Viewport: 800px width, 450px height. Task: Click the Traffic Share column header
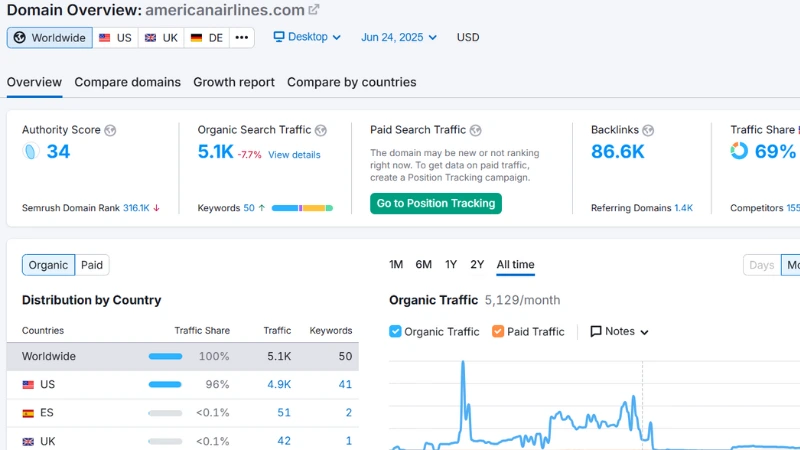click(202, 331)
